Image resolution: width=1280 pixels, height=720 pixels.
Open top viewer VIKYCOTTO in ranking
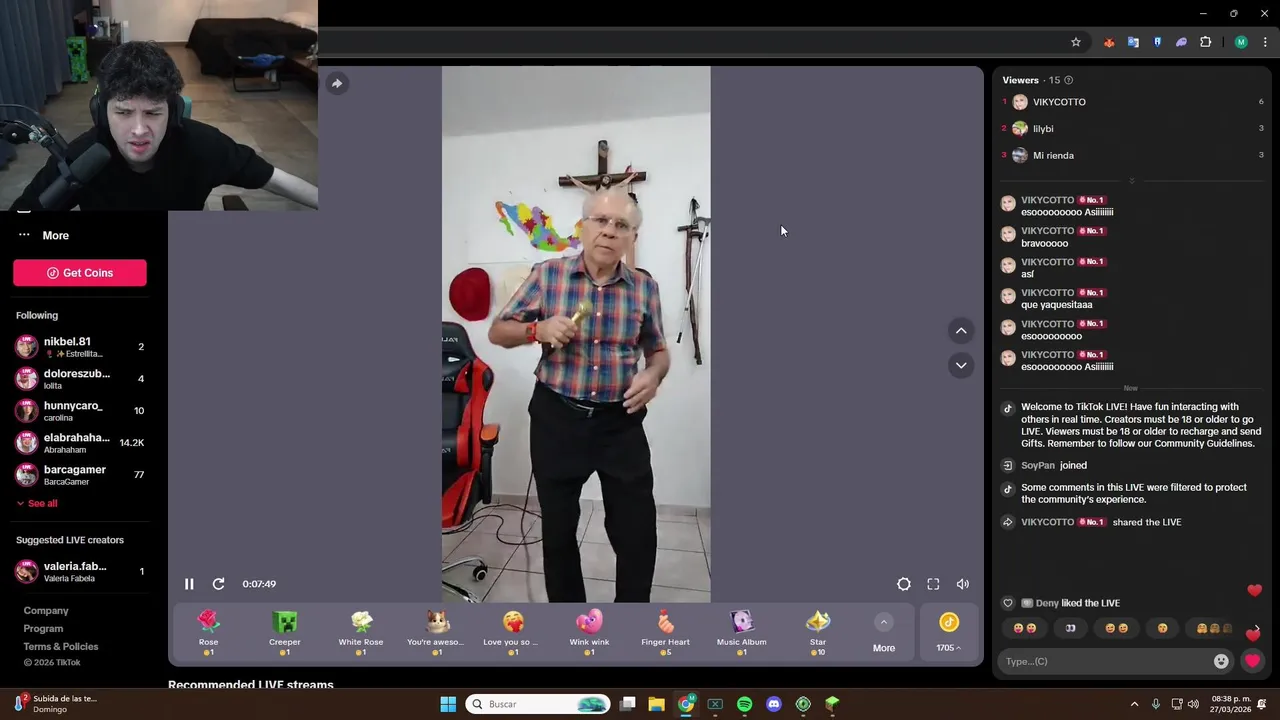click(1133, 102)
